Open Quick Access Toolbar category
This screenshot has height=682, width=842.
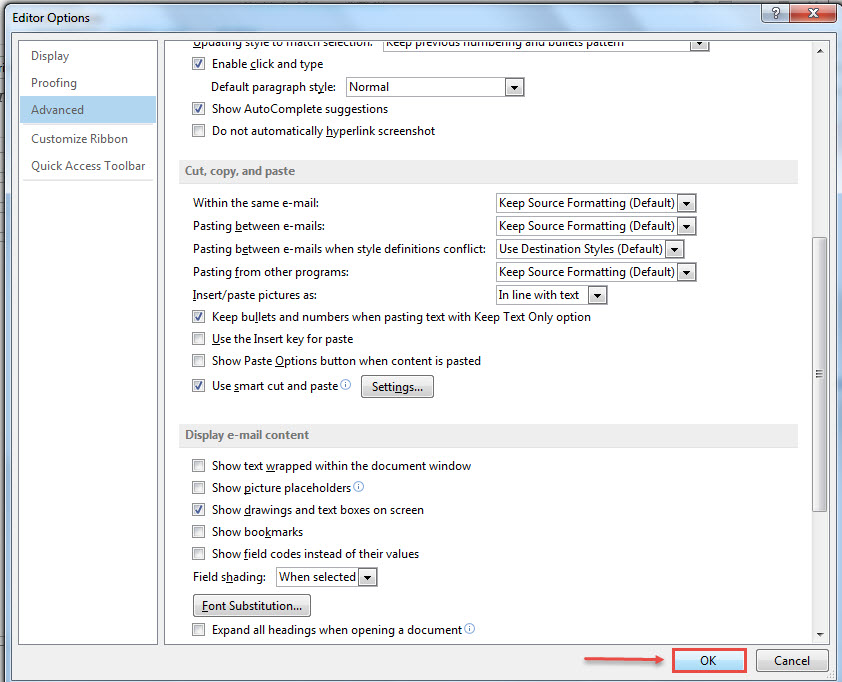tap(88, 165)
